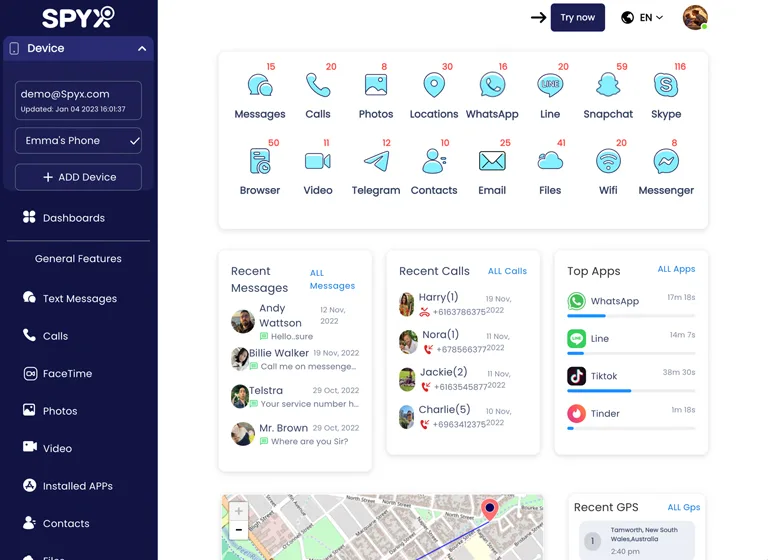Click the SpyX logo in sidebar
This screenshot has height=560, width=768.
pyautogui.click(x=78, y=18)
